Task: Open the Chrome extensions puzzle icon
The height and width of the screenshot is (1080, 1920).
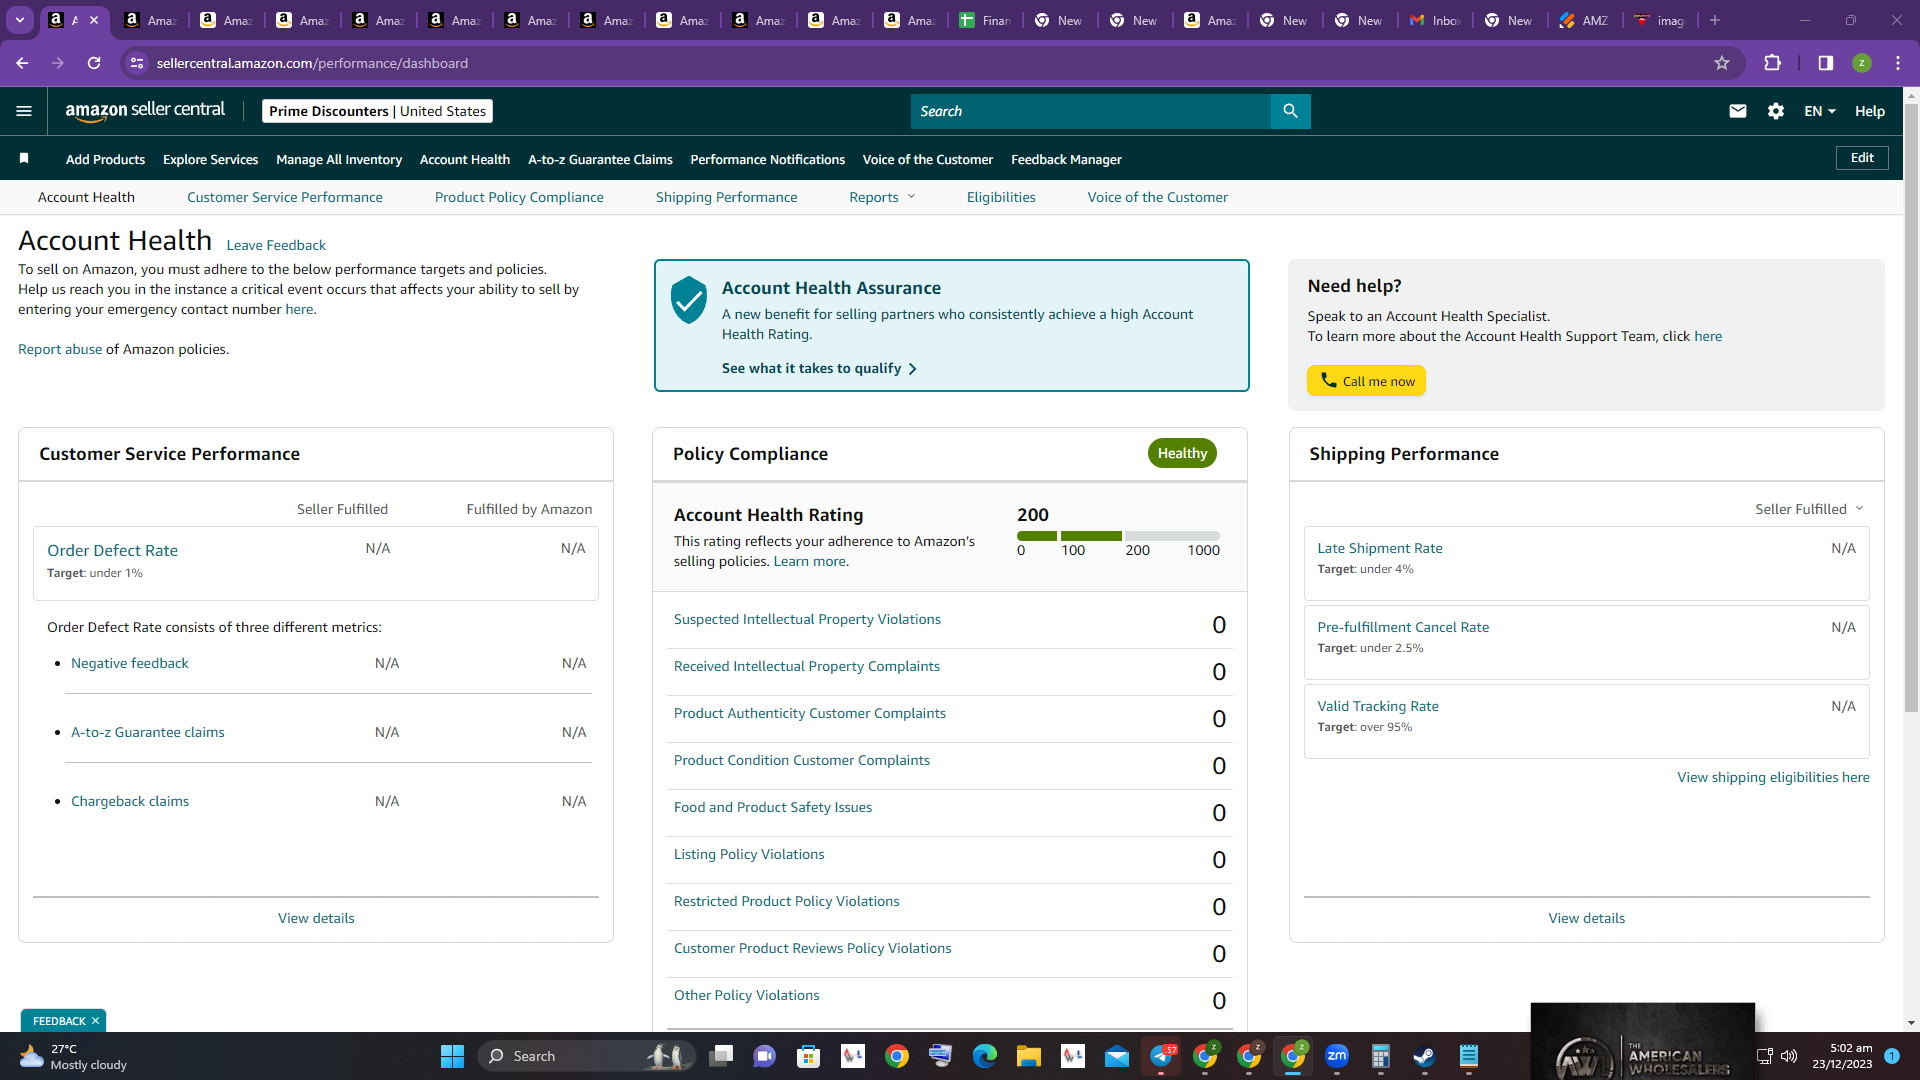Action: (1772, 63)
